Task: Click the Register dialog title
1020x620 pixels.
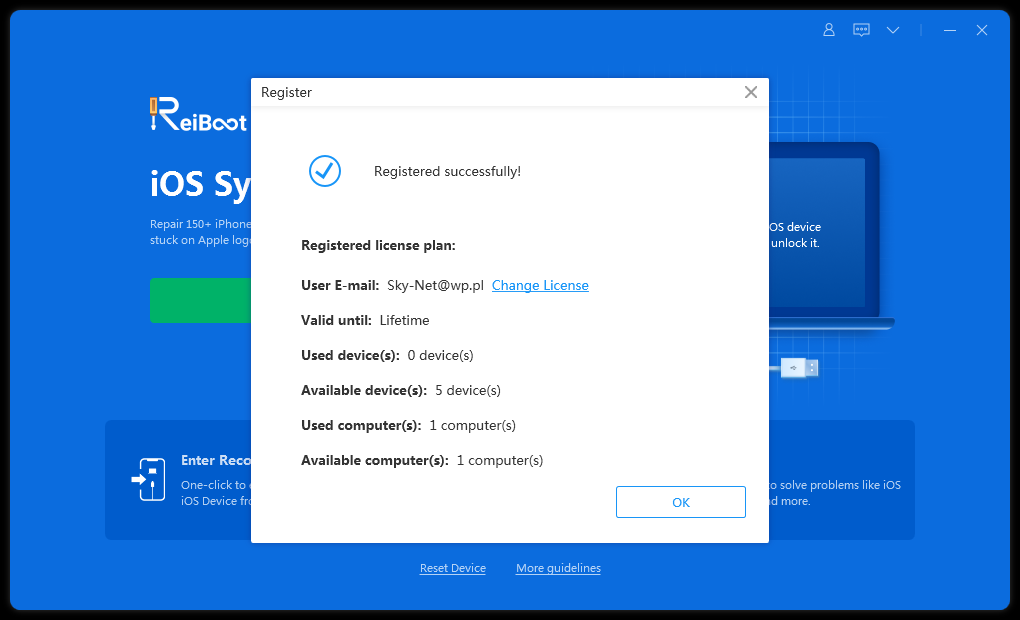Action: pos(286,92)
